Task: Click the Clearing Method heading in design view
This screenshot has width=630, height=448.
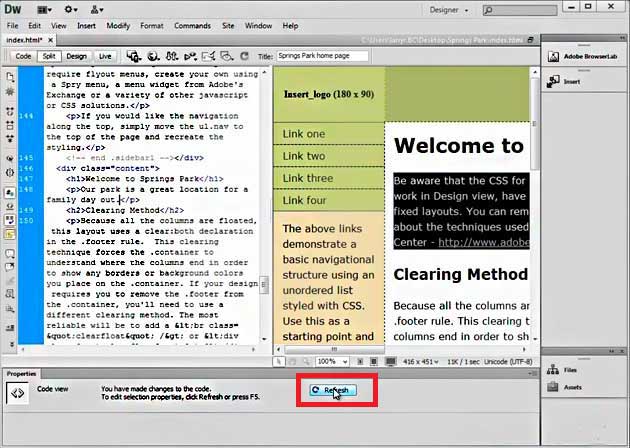Action: click(460, 274)
